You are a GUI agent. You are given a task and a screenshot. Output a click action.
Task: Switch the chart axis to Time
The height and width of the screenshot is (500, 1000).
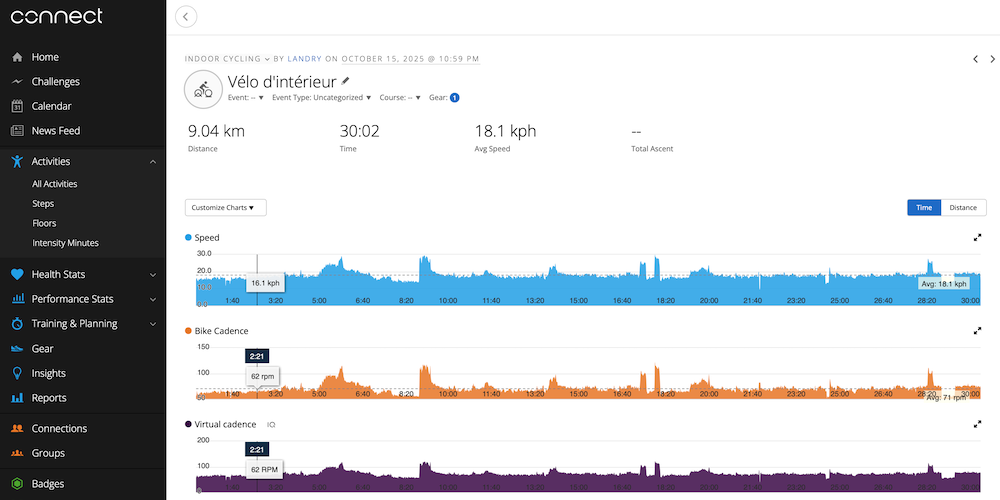click(x=924, y=208)
